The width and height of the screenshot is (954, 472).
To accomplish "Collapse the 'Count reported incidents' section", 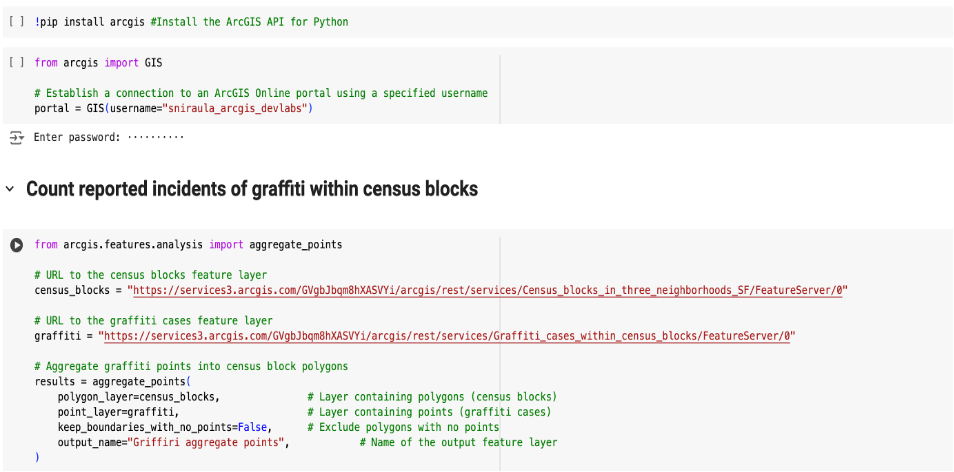I will 10,189.
